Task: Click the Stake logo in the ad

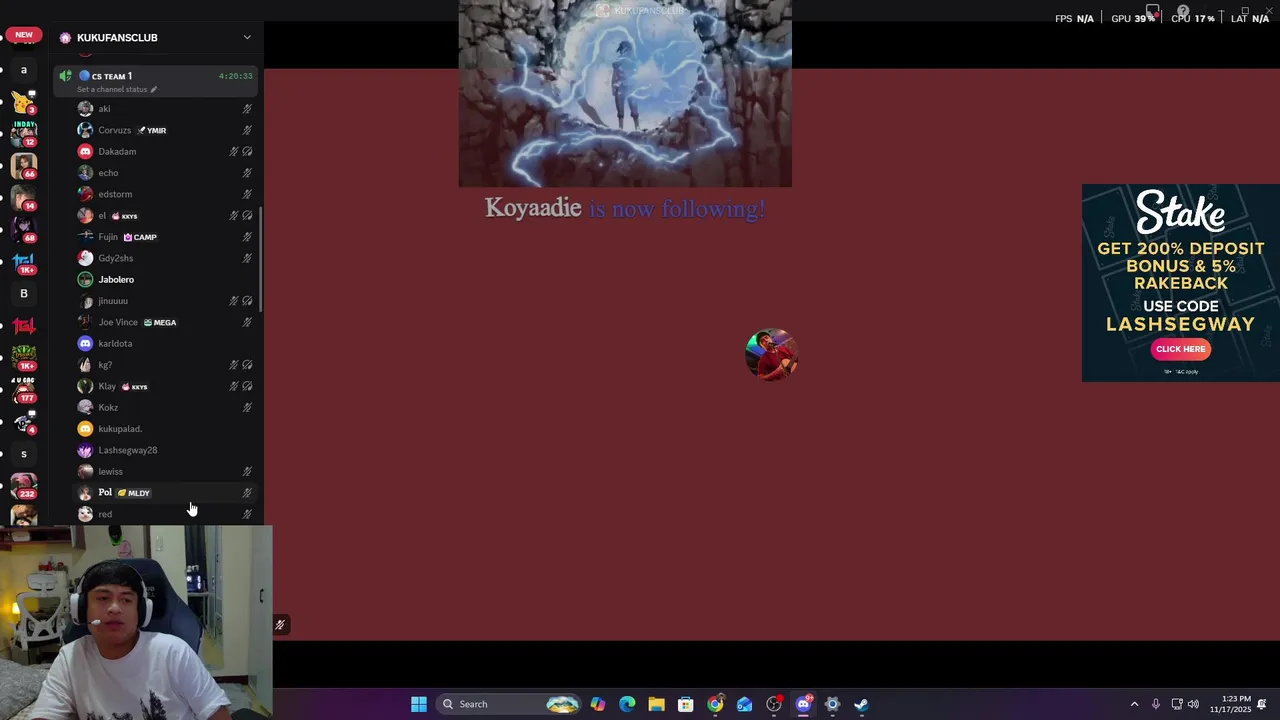Action: (x=1180, y=211)
